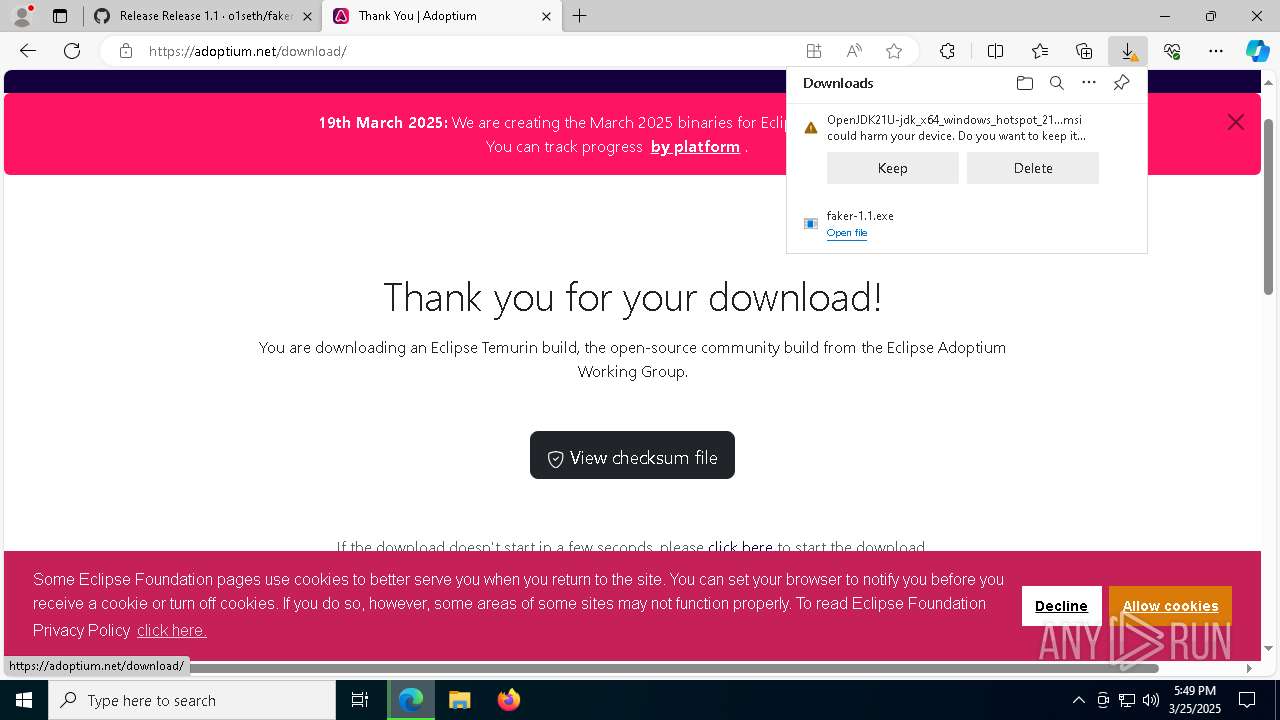
Task: Follow the 'click here' download link
Action: 740,547
